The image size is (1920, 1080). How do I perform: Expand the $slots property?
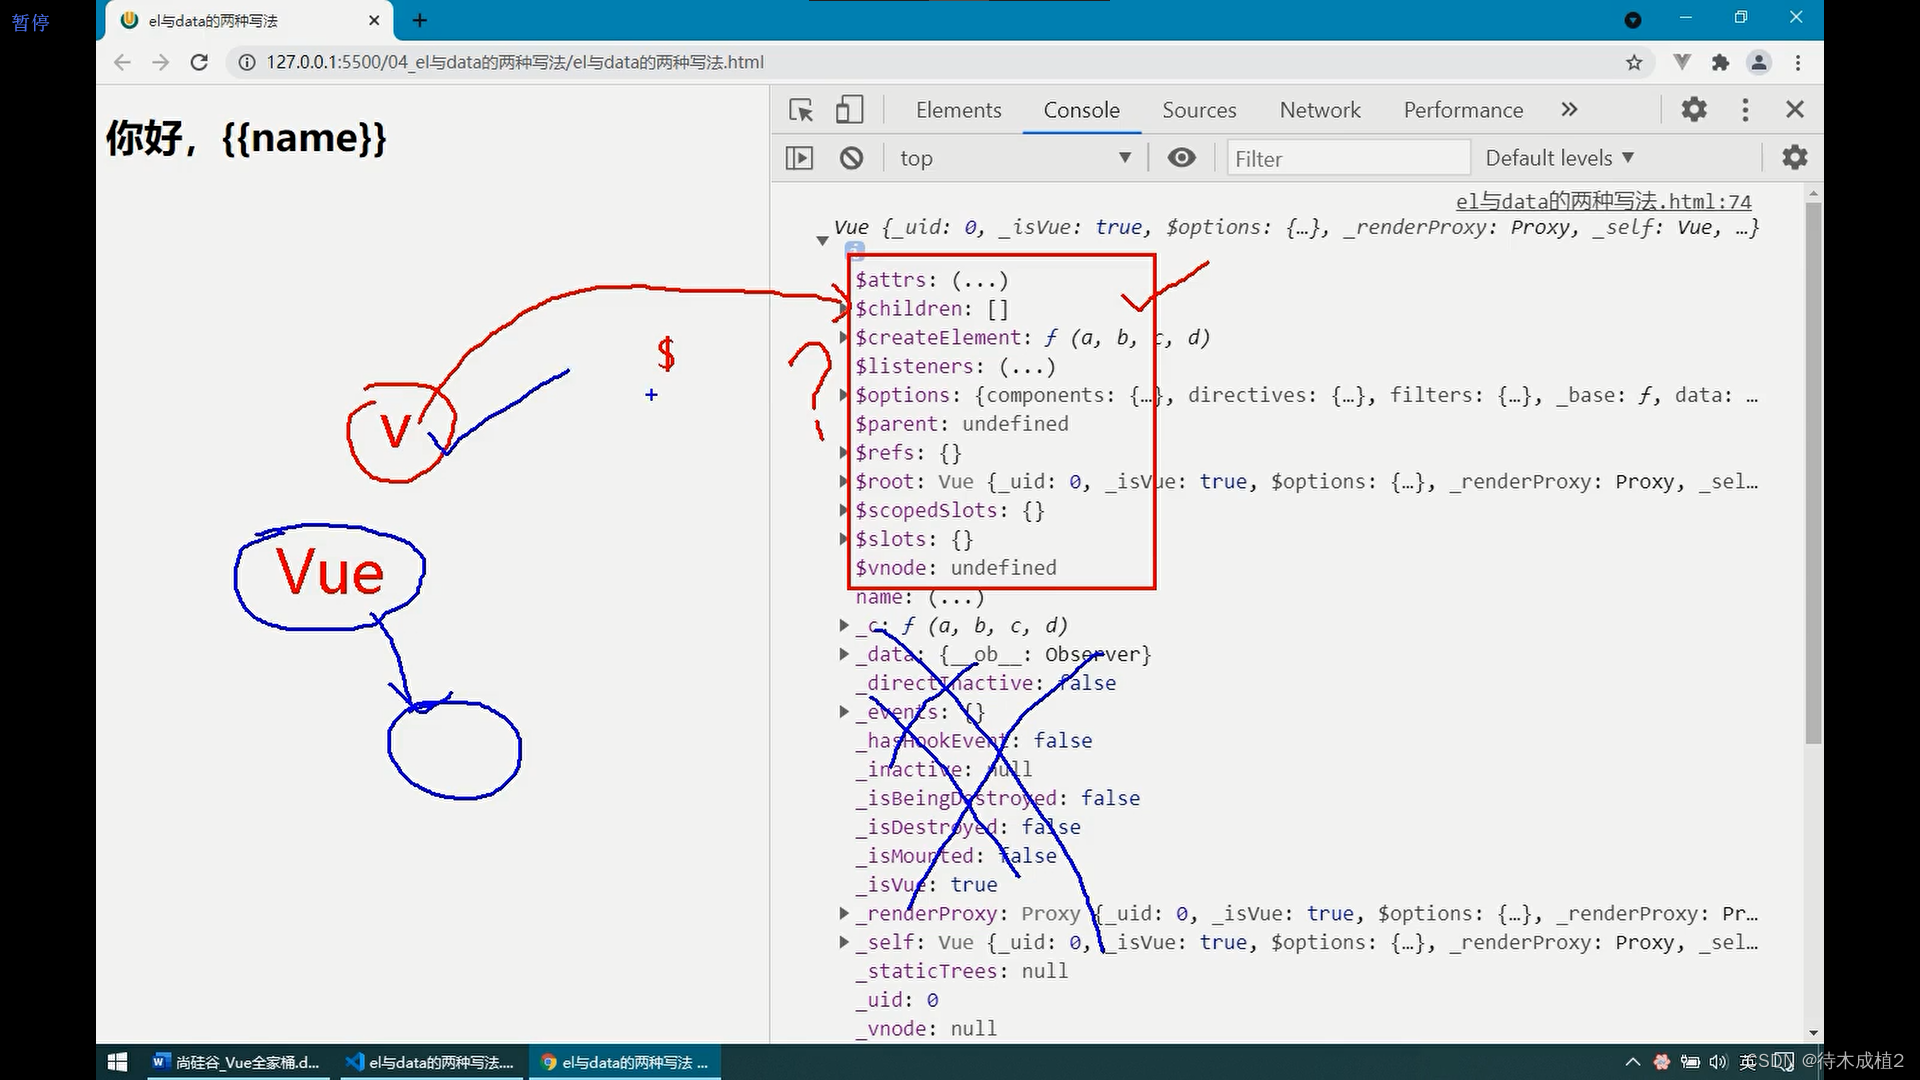pyautogui.click(x=844, y=539)
